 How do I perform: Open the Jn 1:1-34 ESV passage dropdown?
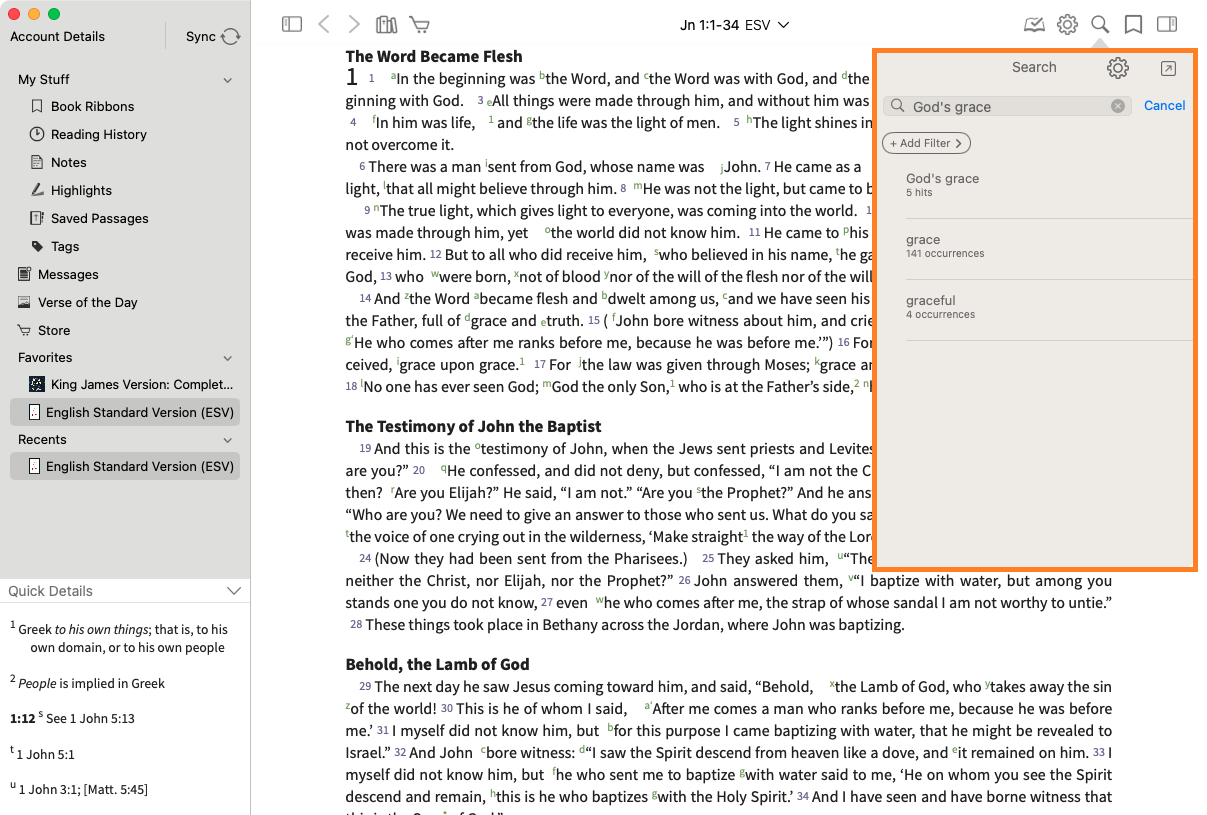(x=735, y=24)
